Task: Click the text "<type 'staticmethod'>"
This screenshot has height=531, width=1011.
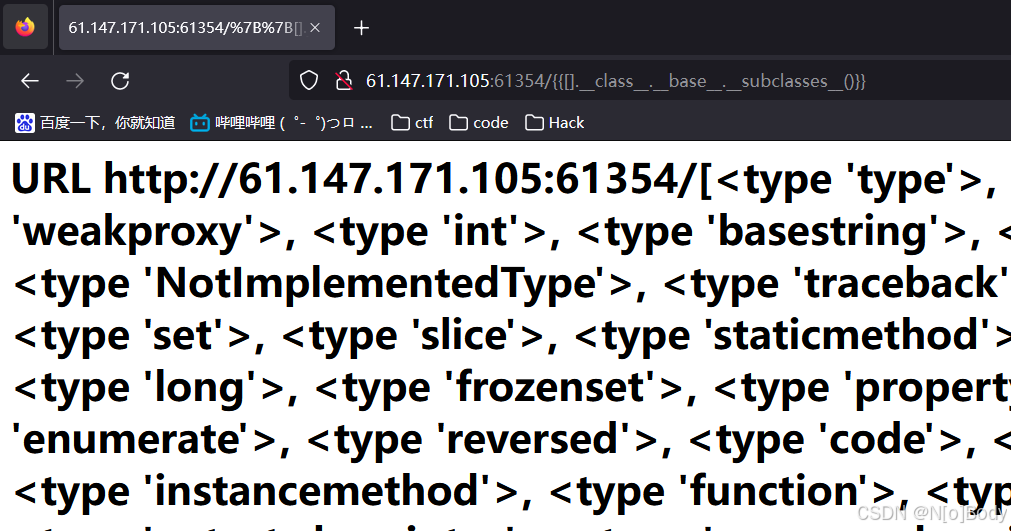Action: click(x=792, y=336)
